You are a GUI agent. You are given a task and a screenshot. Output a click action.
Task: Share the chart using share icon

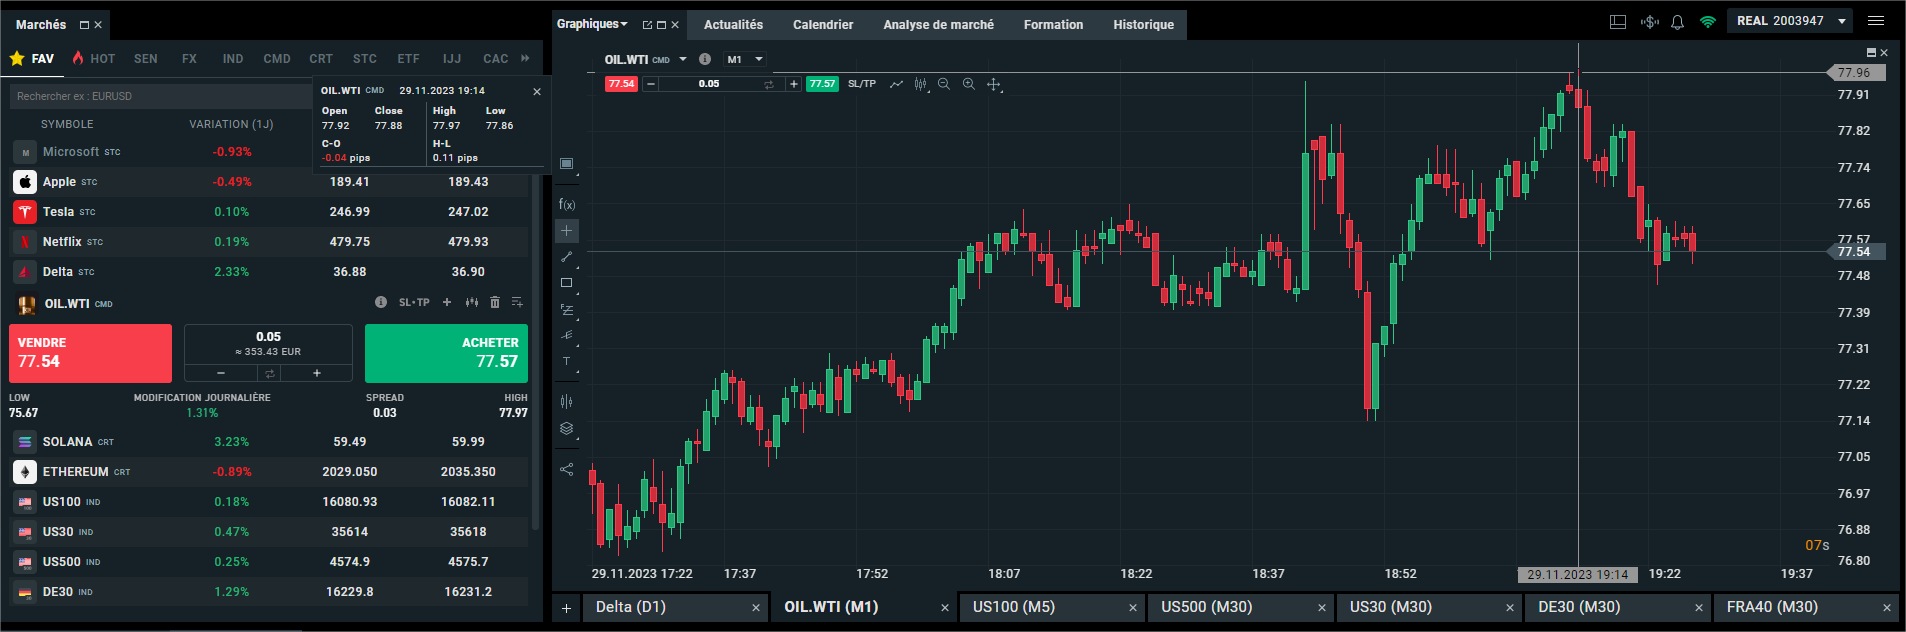pos(567,469)
